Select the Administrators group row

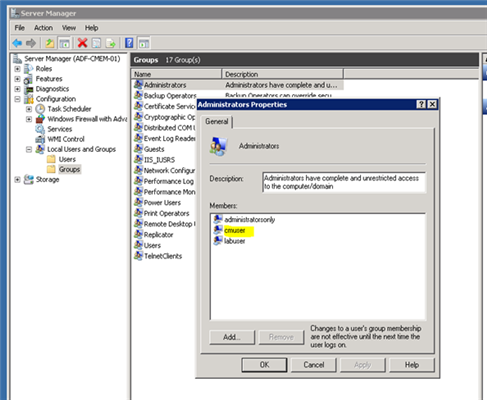(x=238, y=85)
